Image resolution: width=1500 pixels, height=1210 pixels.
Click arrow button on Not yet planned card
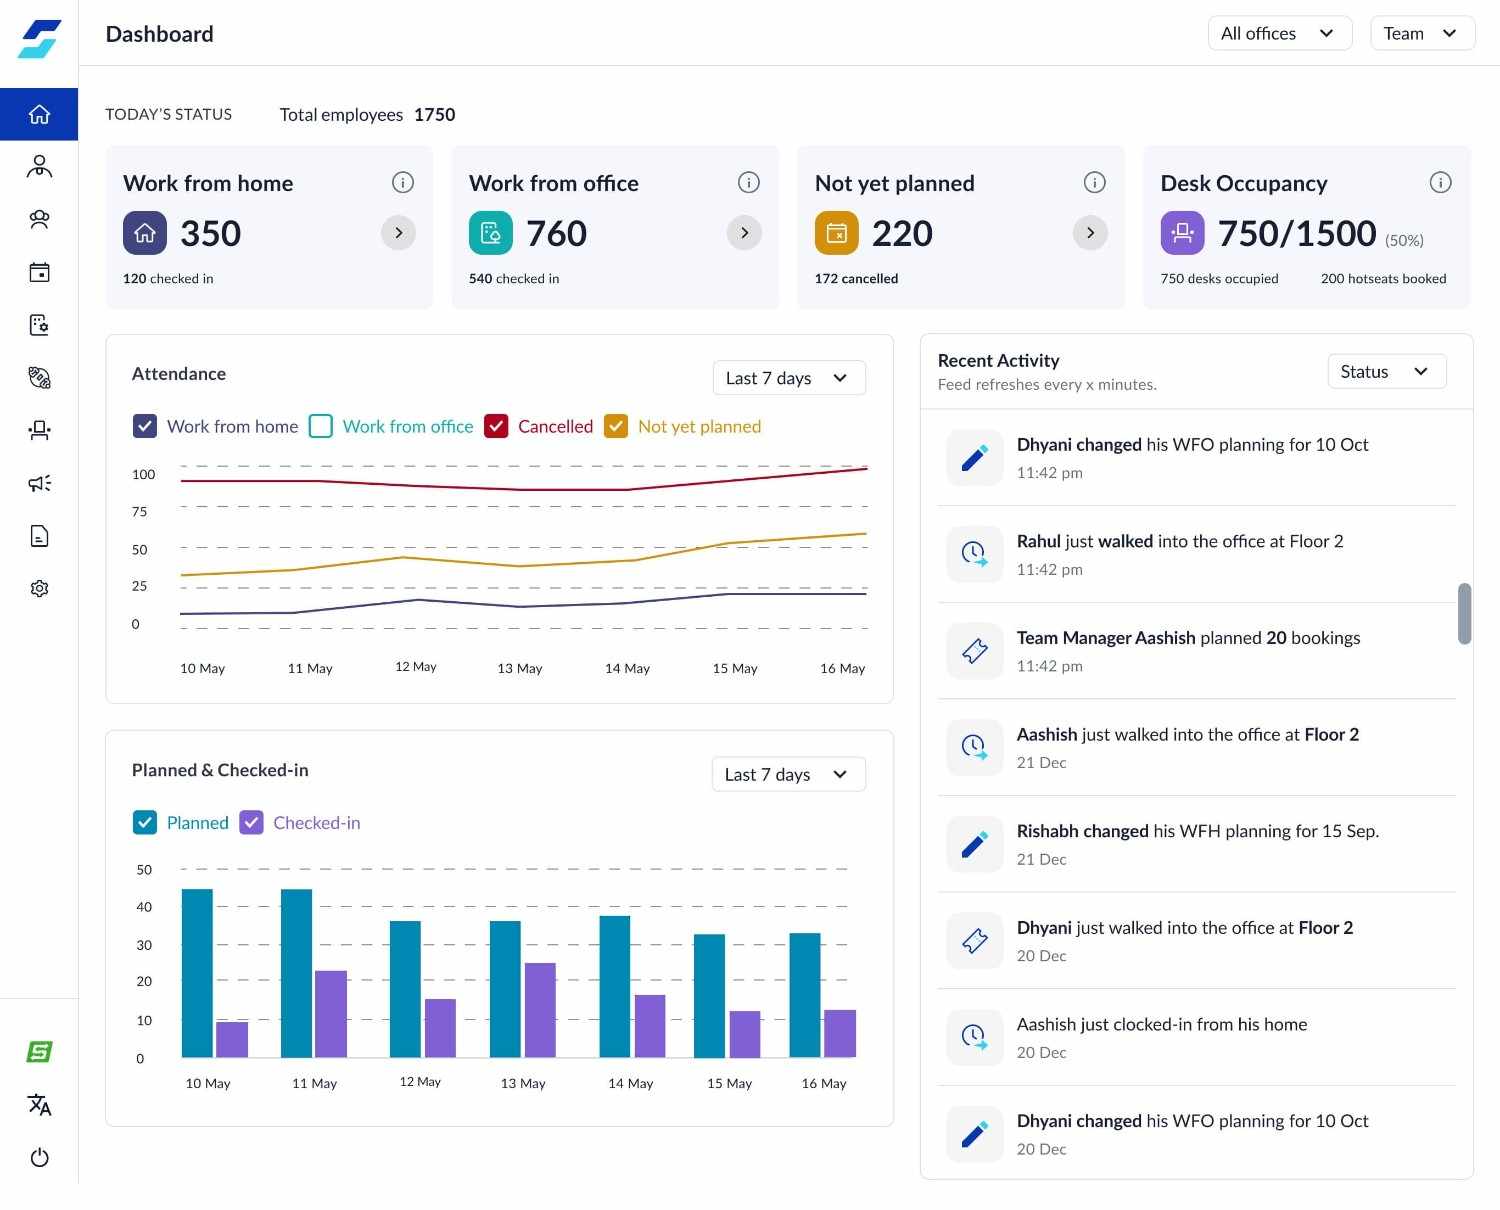[x=1090, y=233]
